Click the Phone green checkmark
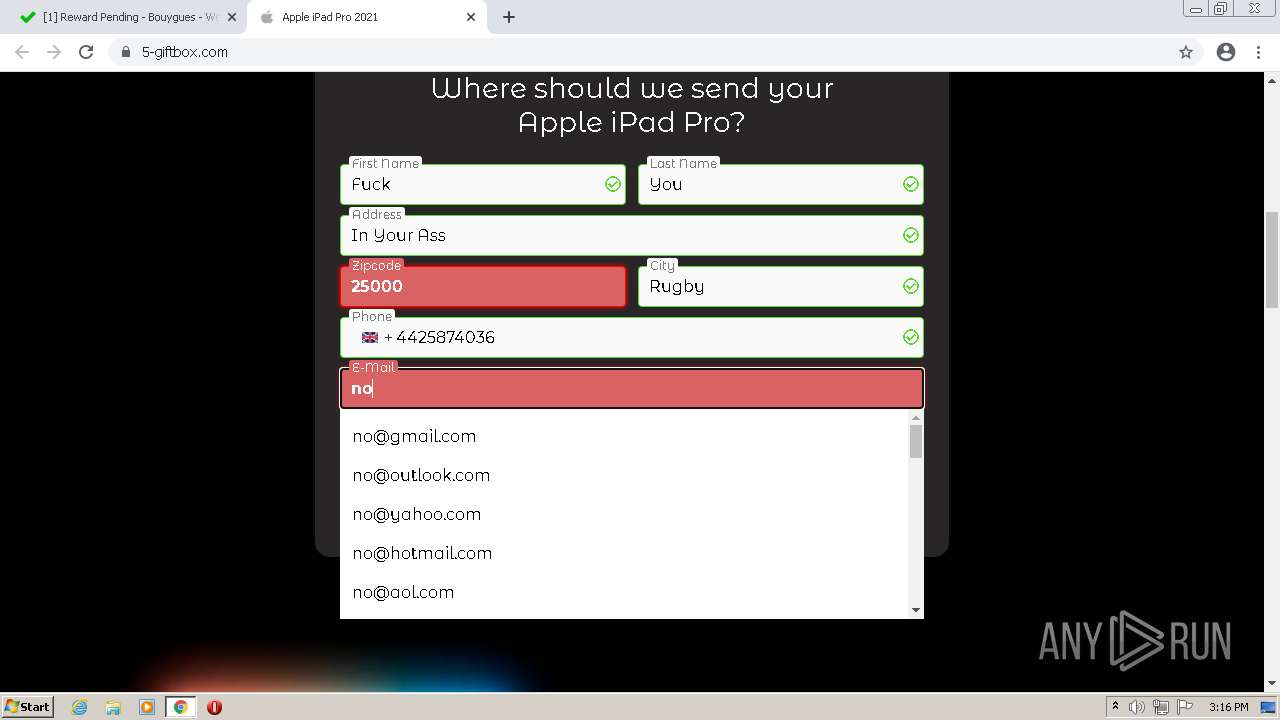This screenshot has width=1280, height=720. (x=911, y=338)
